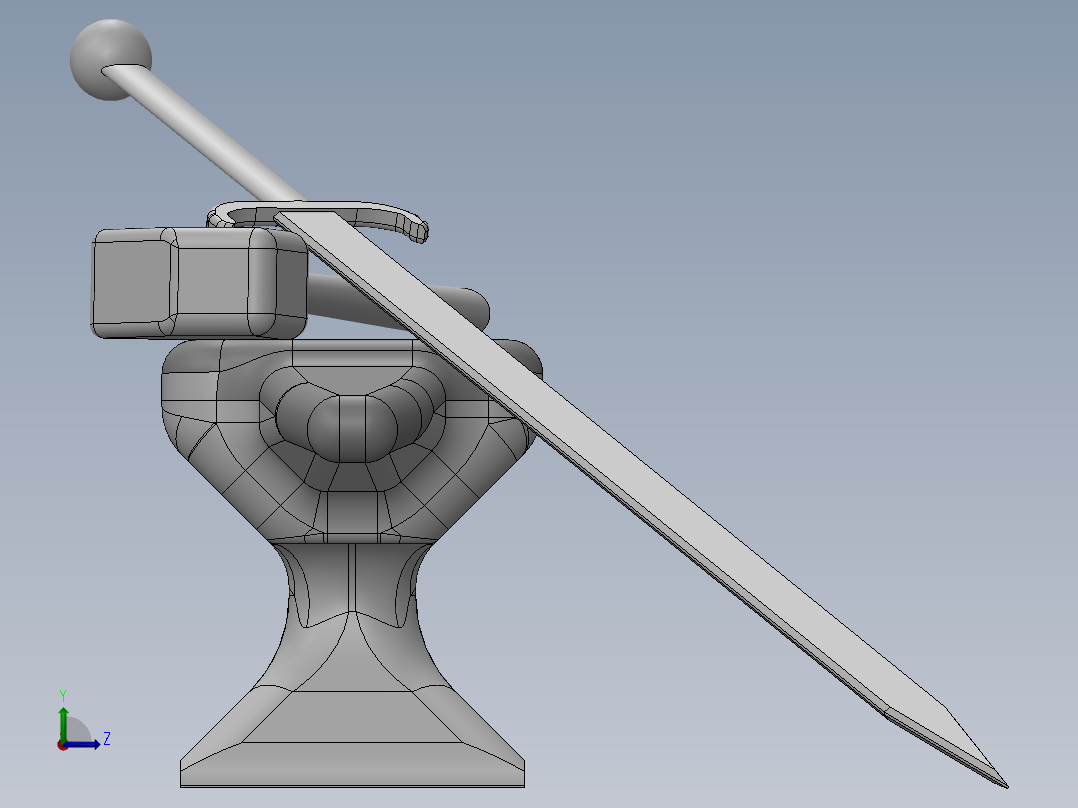Click the blue Z axis of the triad
Viewport: 1078px width, 808px height.
(x=84, y=744)
